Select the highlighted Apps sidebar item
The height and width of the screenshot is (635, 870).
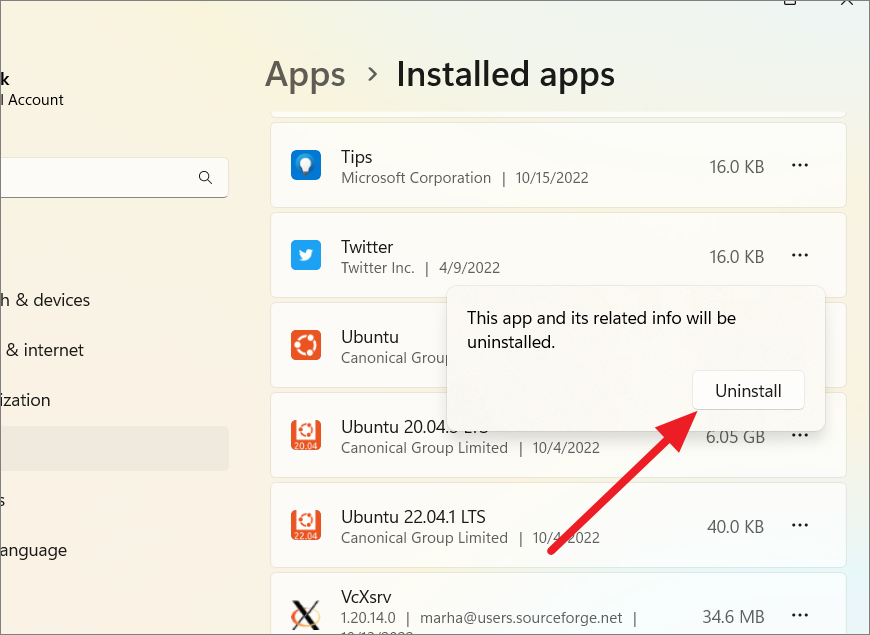point(114,448)
